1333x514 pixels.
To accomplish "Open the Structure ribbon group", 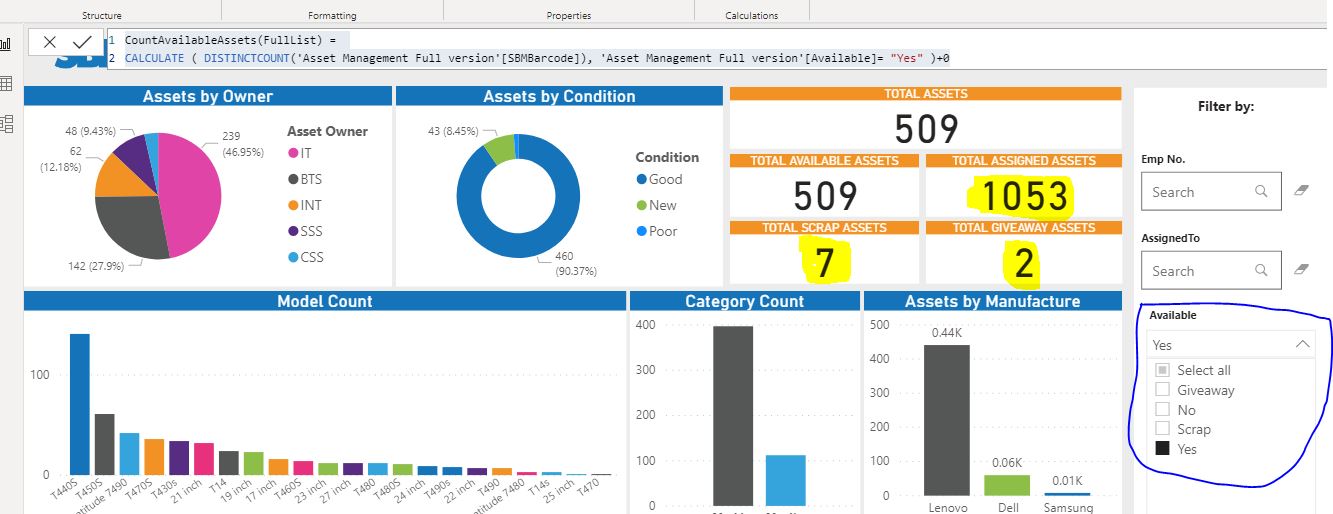I will [x=102, y=15].
